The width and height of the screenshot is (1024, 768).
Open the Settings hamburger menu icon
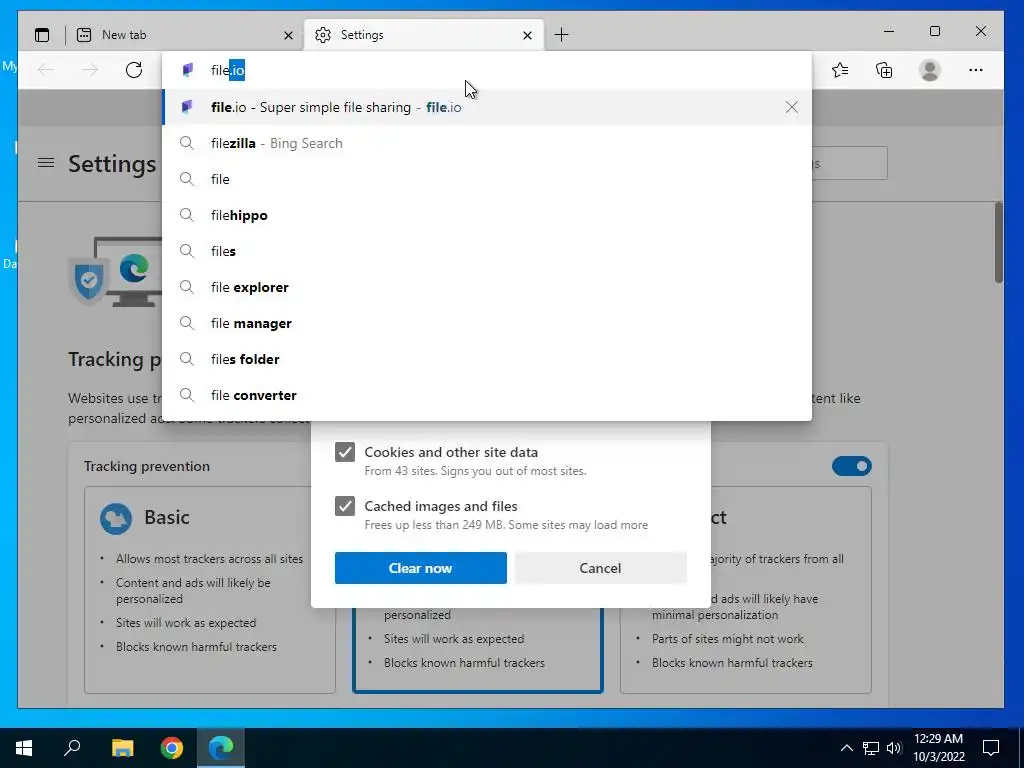(x=46, y=163)
